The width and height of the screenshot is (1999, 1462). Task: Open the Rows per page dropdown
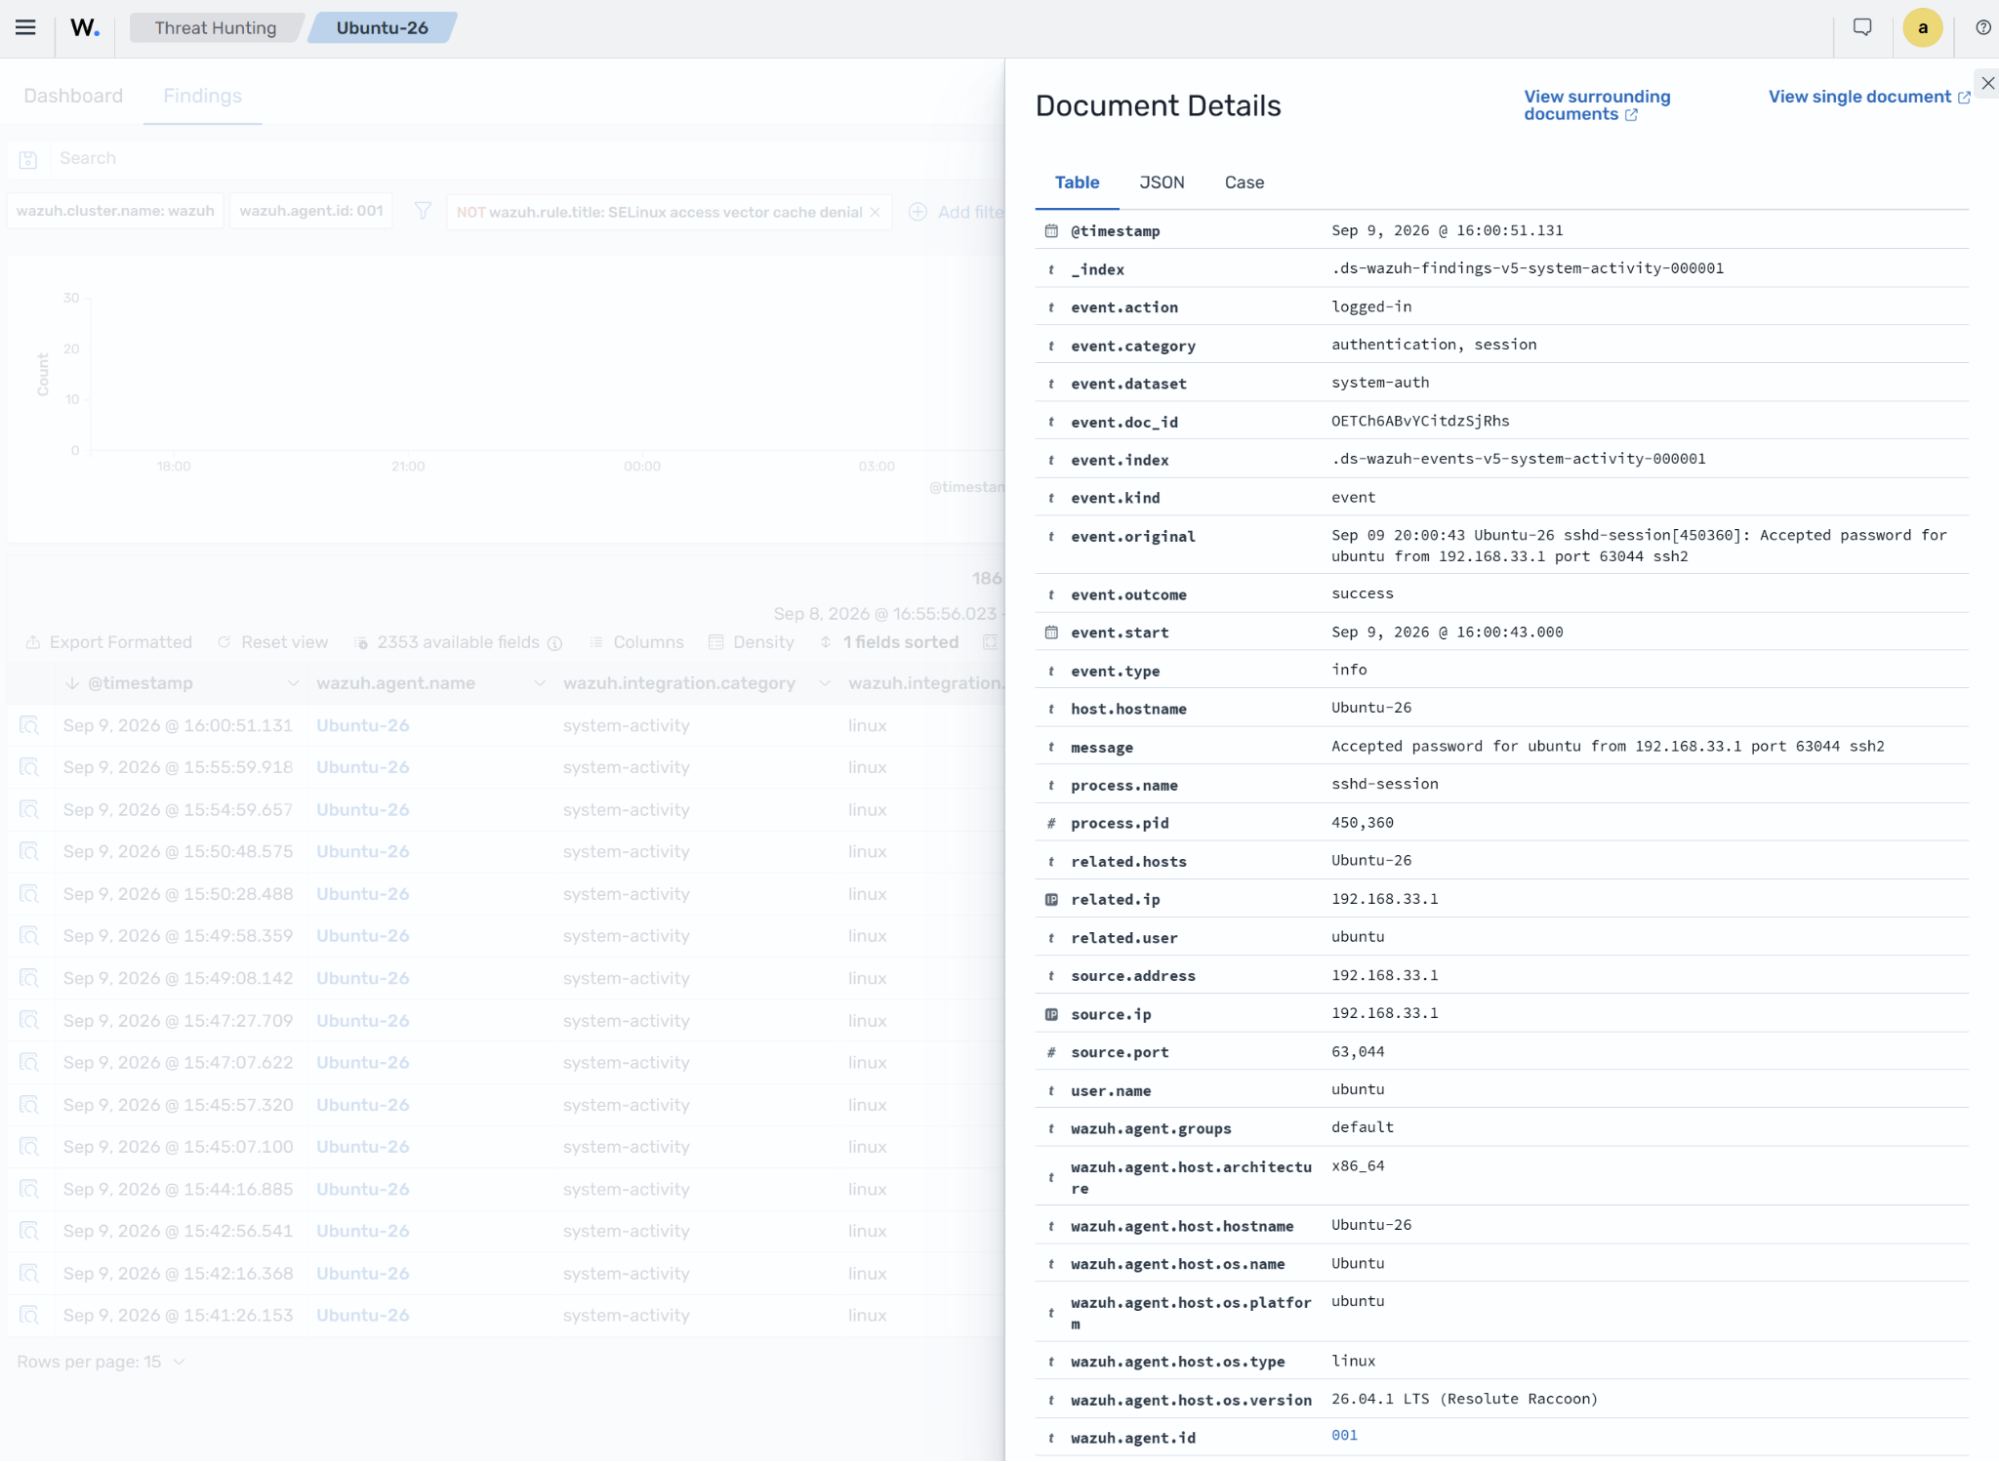[x=101, y=1362]
